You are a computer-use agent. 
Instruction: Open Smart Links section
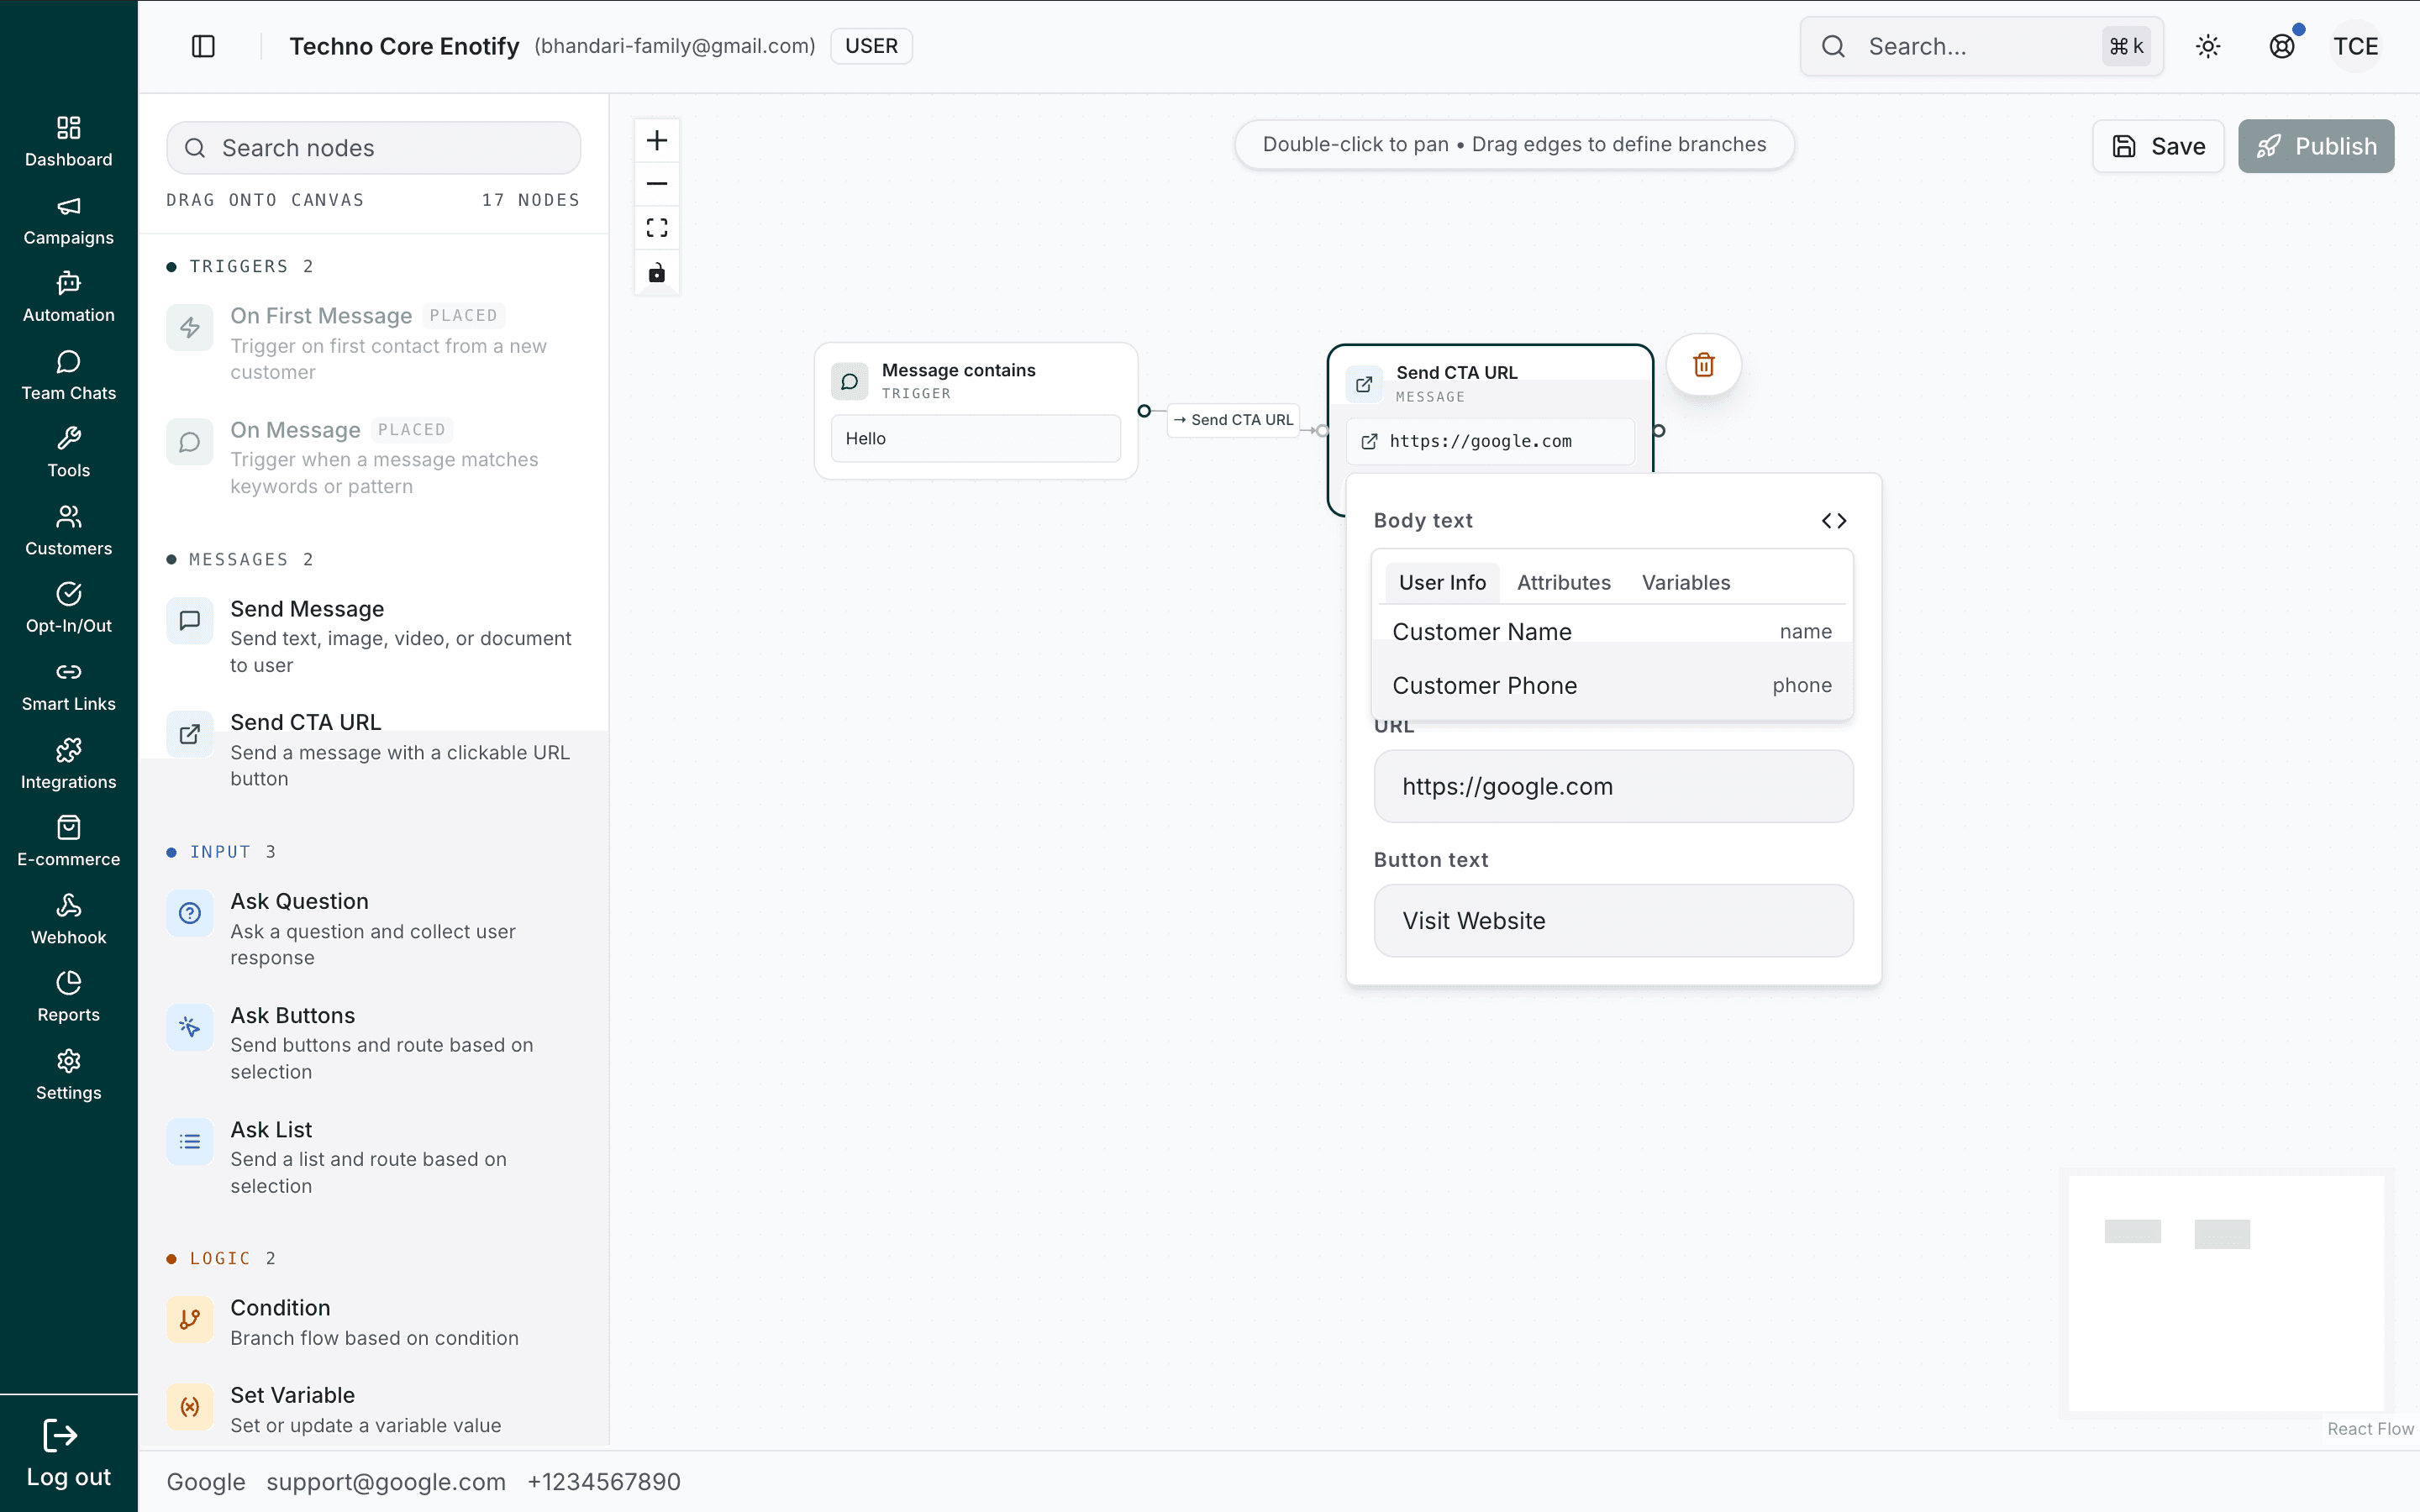coord(68,685)
